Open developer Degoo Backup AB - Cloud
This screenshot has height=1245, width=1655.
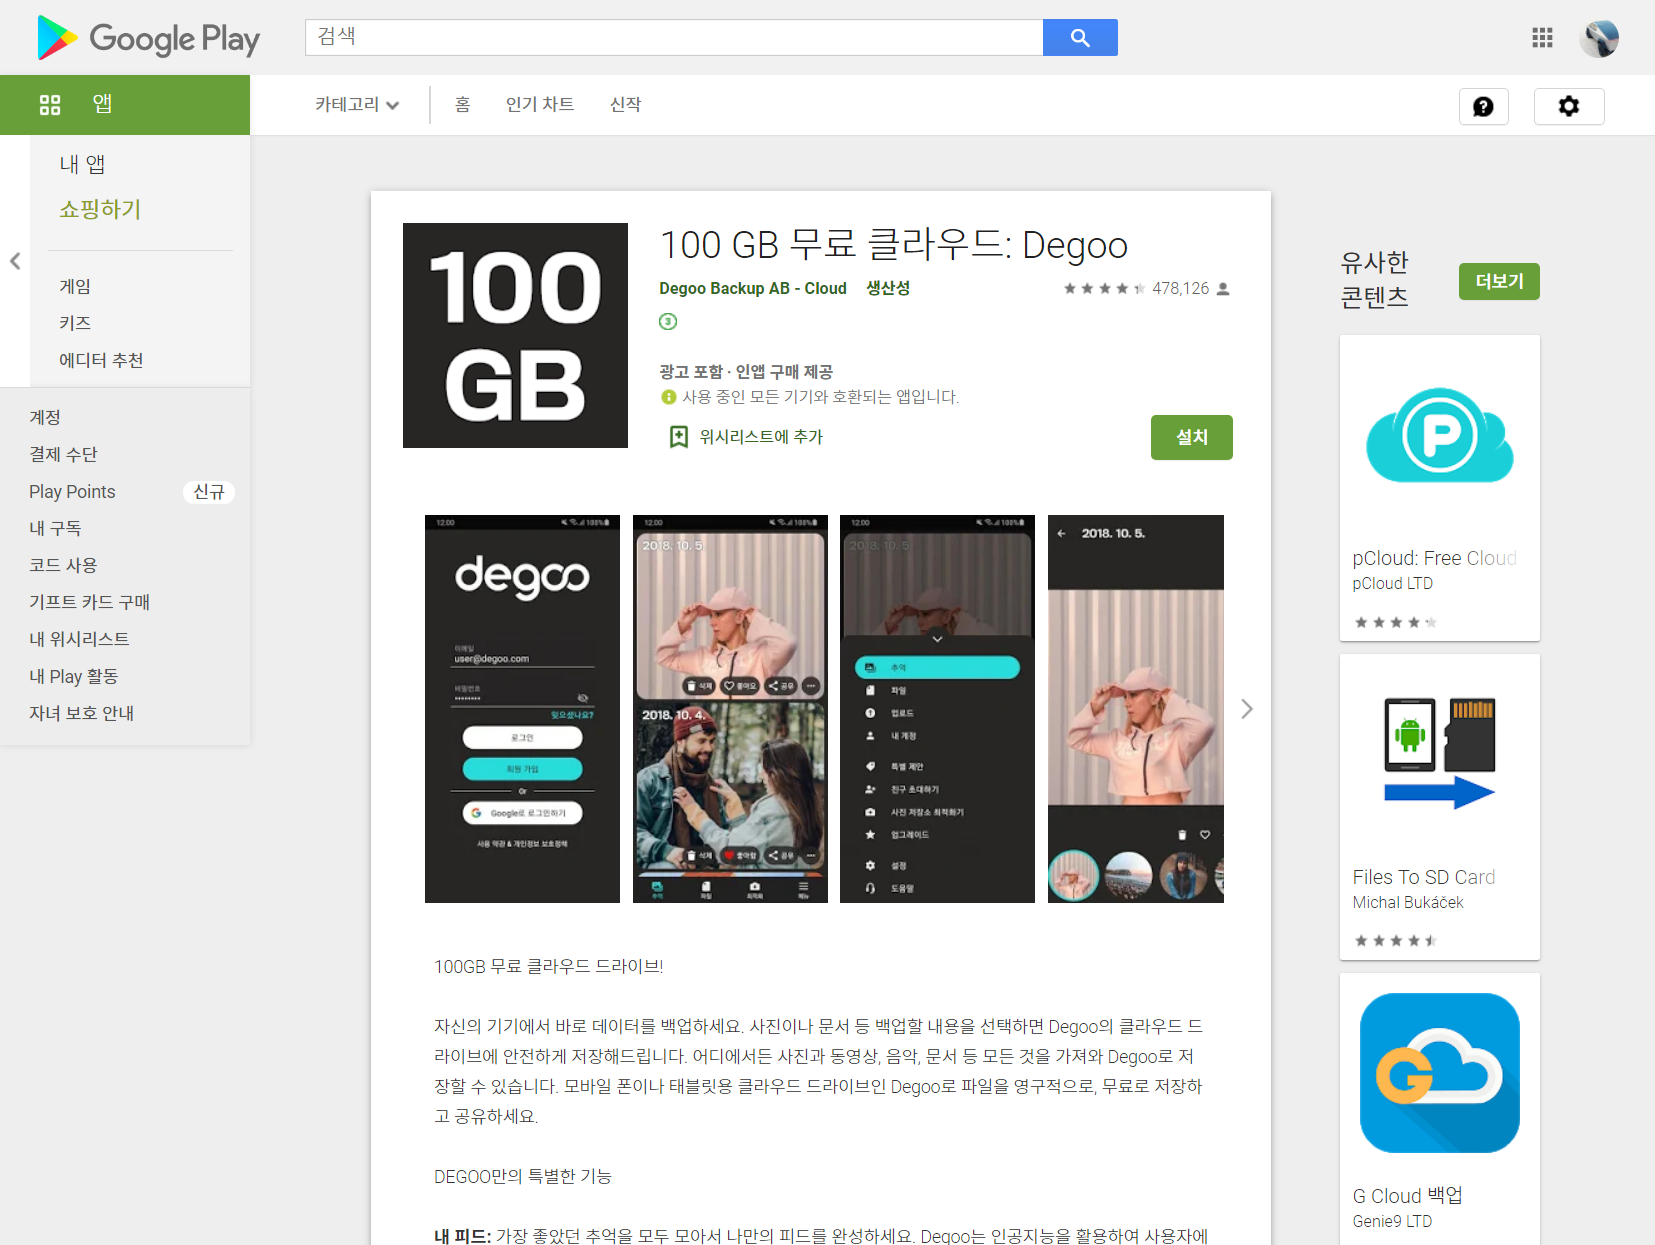[x=753, y=288]
